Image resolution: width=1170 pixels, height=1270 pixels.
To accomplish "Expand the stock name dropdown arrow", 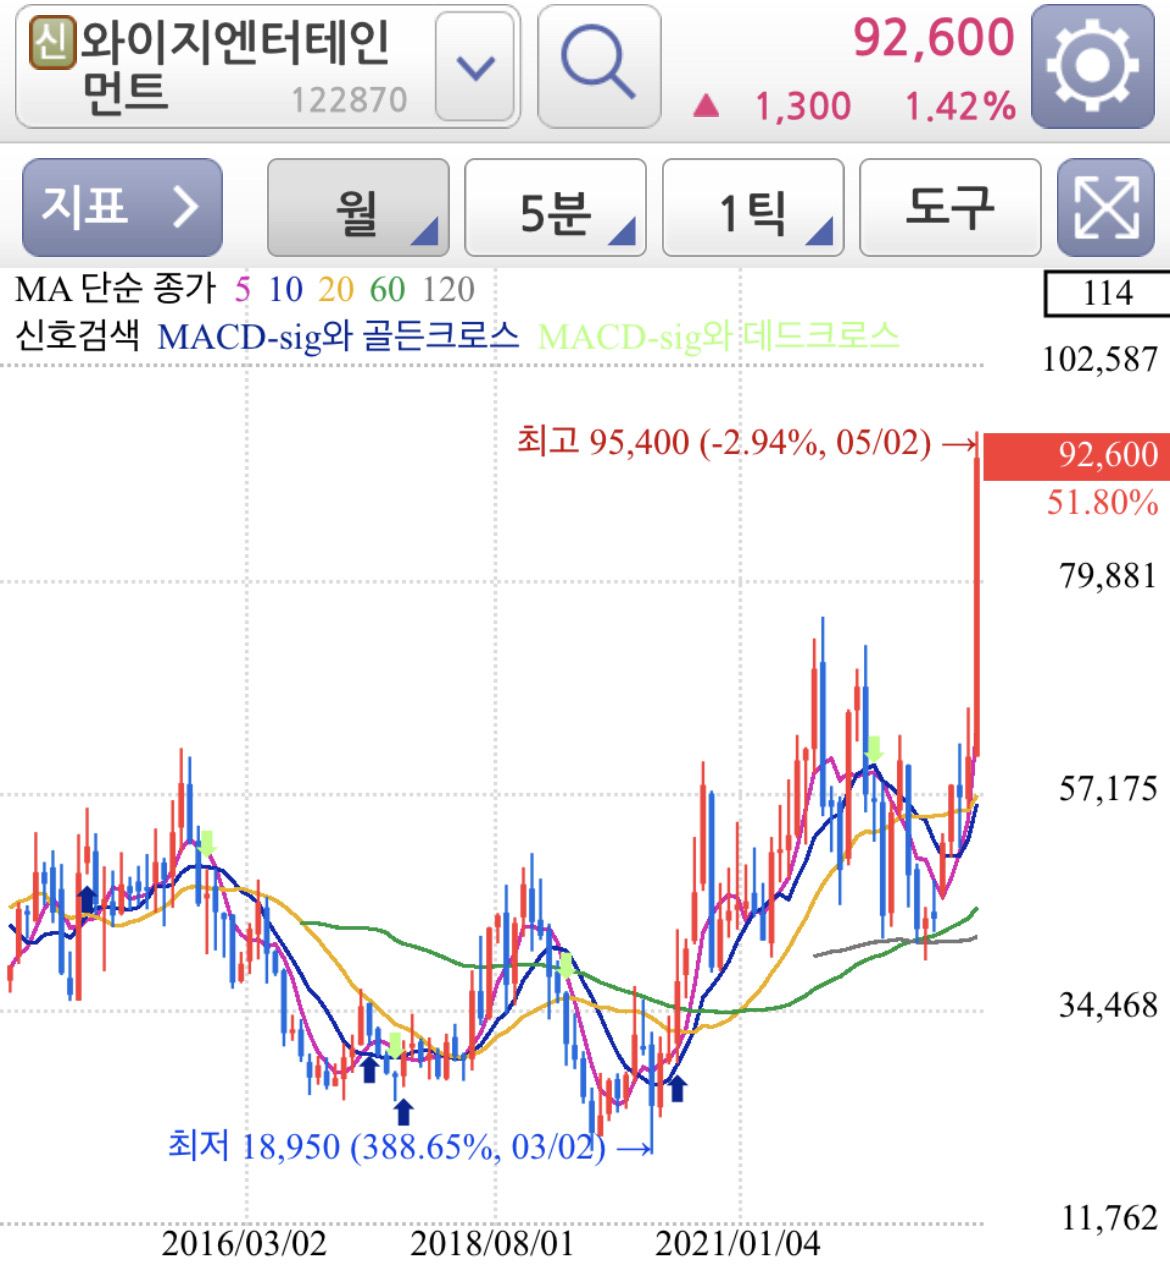I will [x=476, y=67].
